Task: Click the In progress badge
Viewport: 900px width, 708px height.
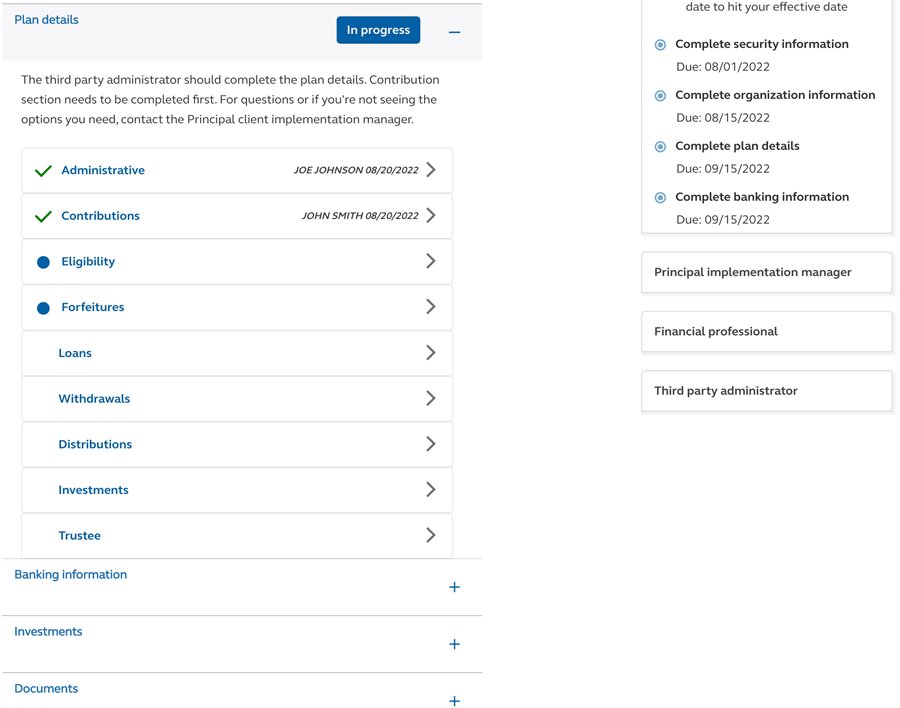Action: pyautogui.click(x=378, y=30)
